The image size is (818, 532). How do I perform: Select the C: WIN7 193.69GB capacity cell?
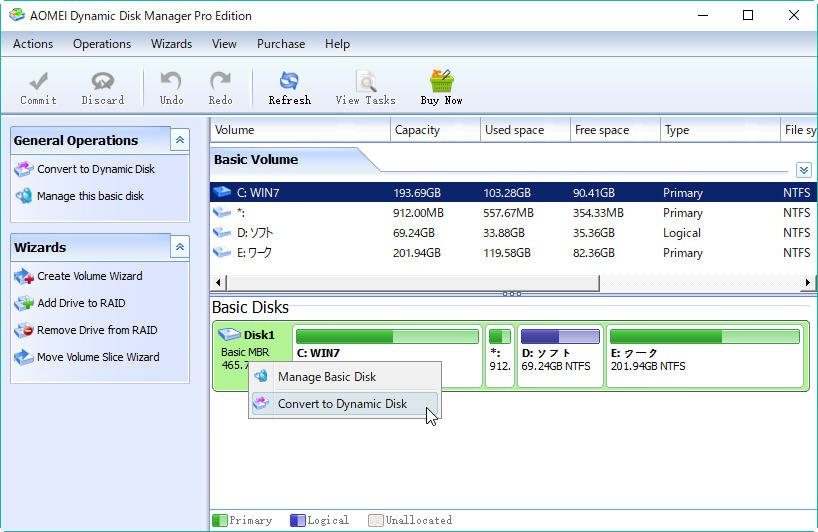[x=417, y=192]
